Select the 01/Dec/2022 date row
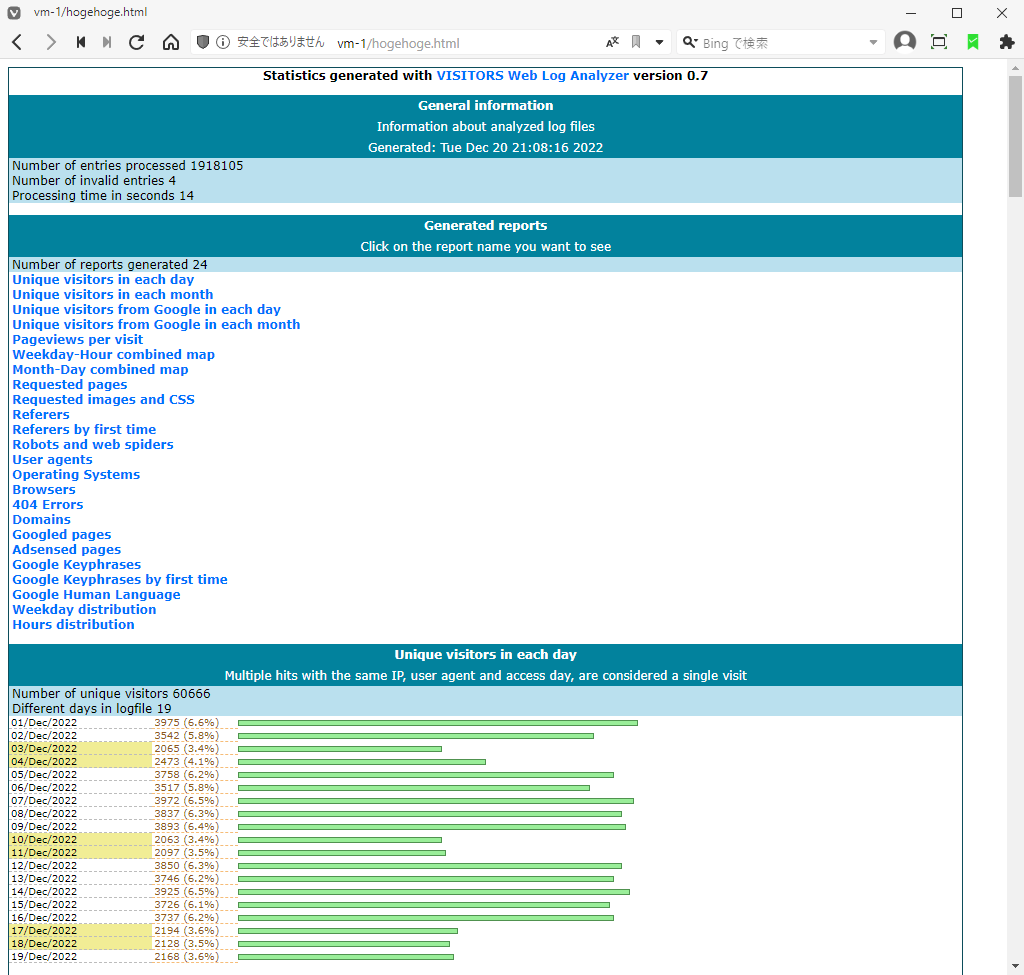Viewport: 1024px width, 975px height. pos(44,723)
